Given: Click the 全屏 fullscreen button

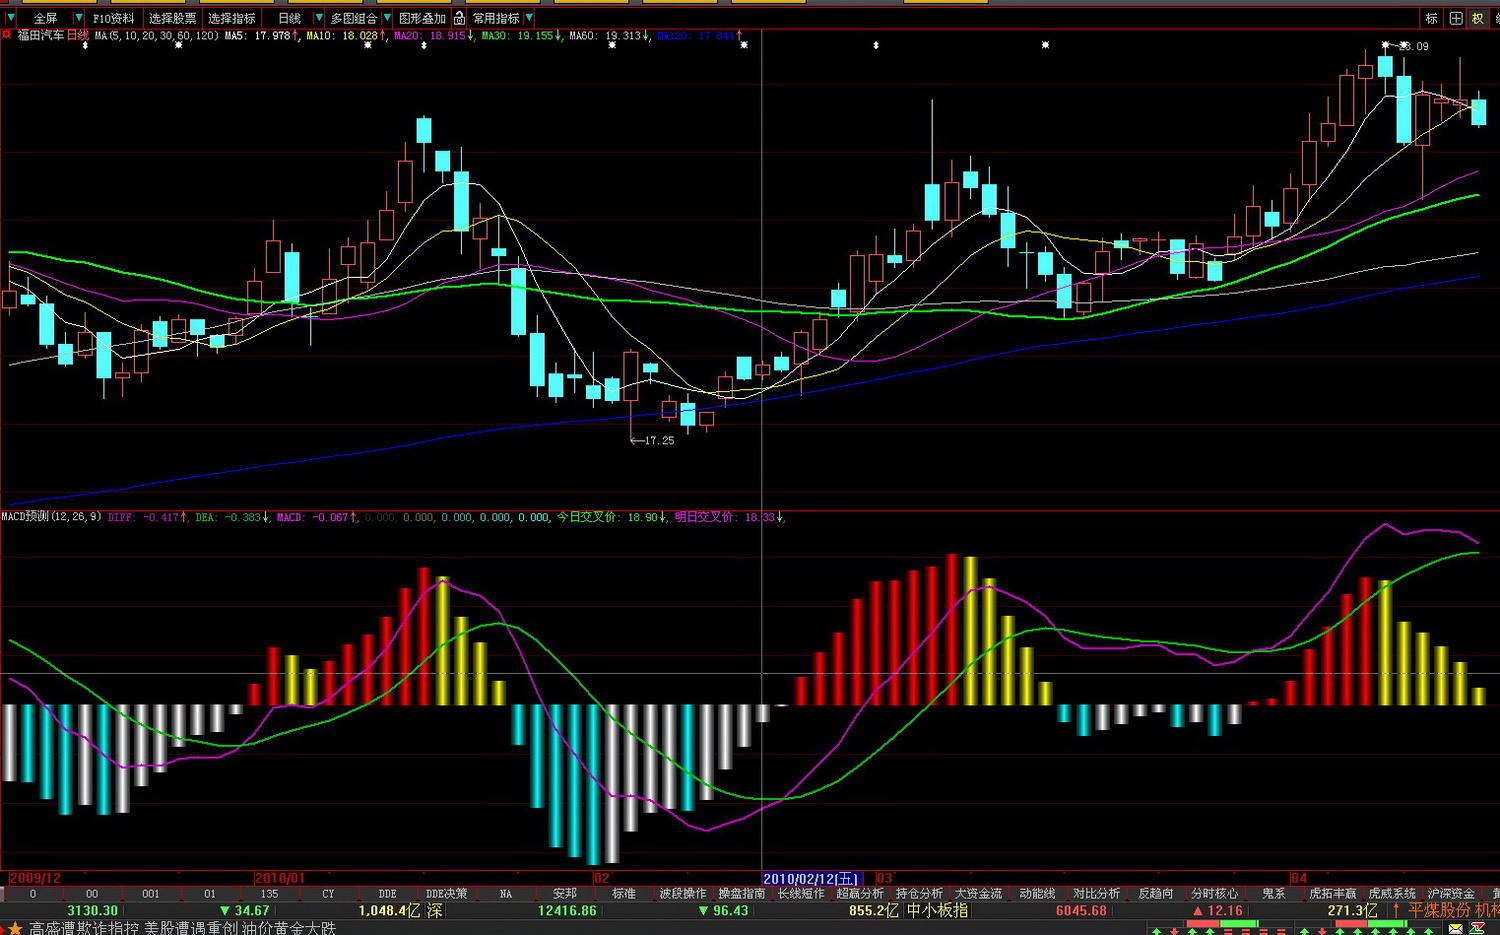Looking at the screenshot, I should point(45,18).
